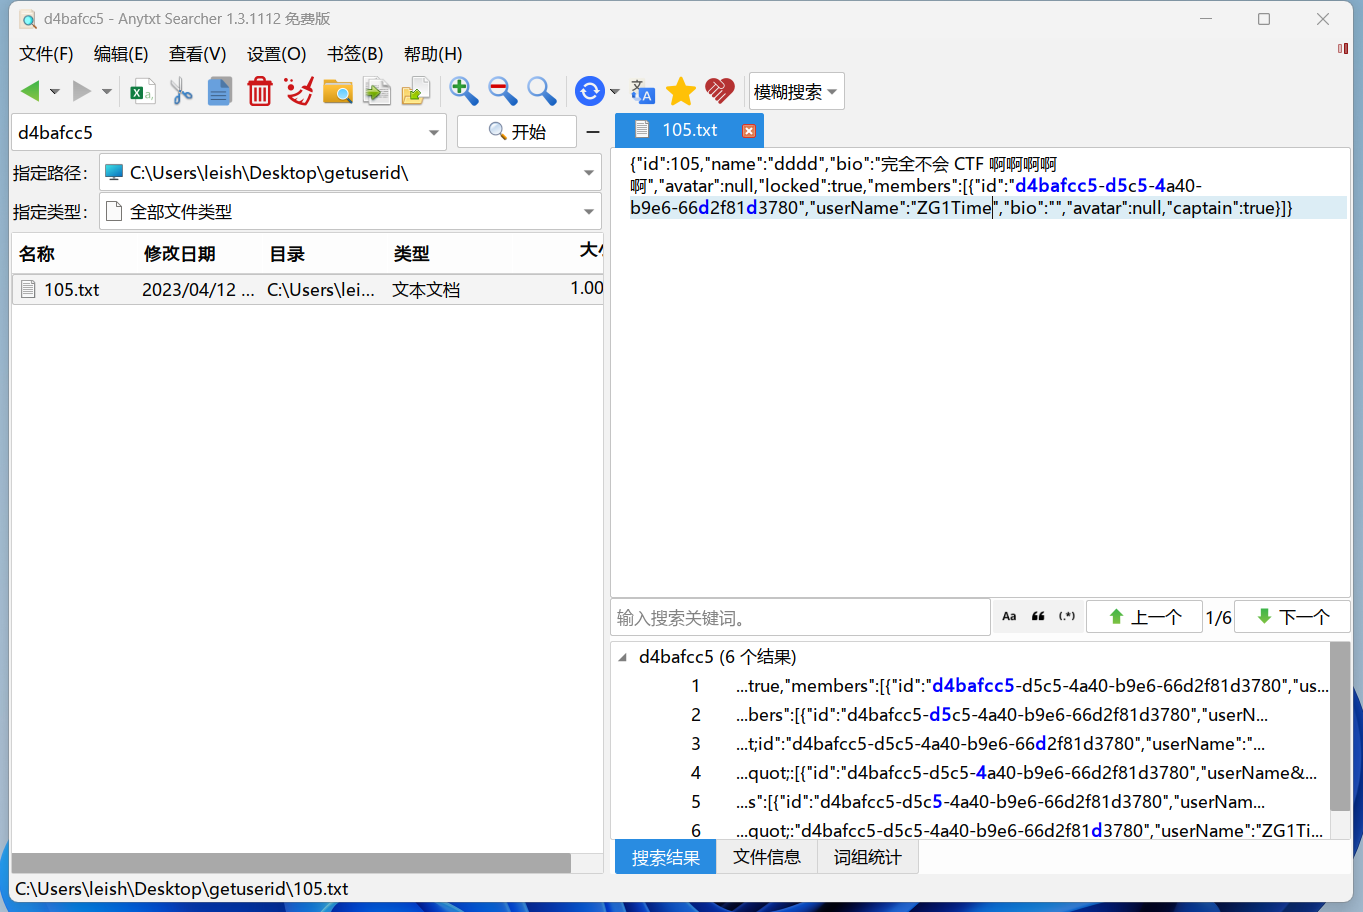Screen dimensions: 1363x912
Task: Click the translate language icon
Action: click(x=643, y=92)
